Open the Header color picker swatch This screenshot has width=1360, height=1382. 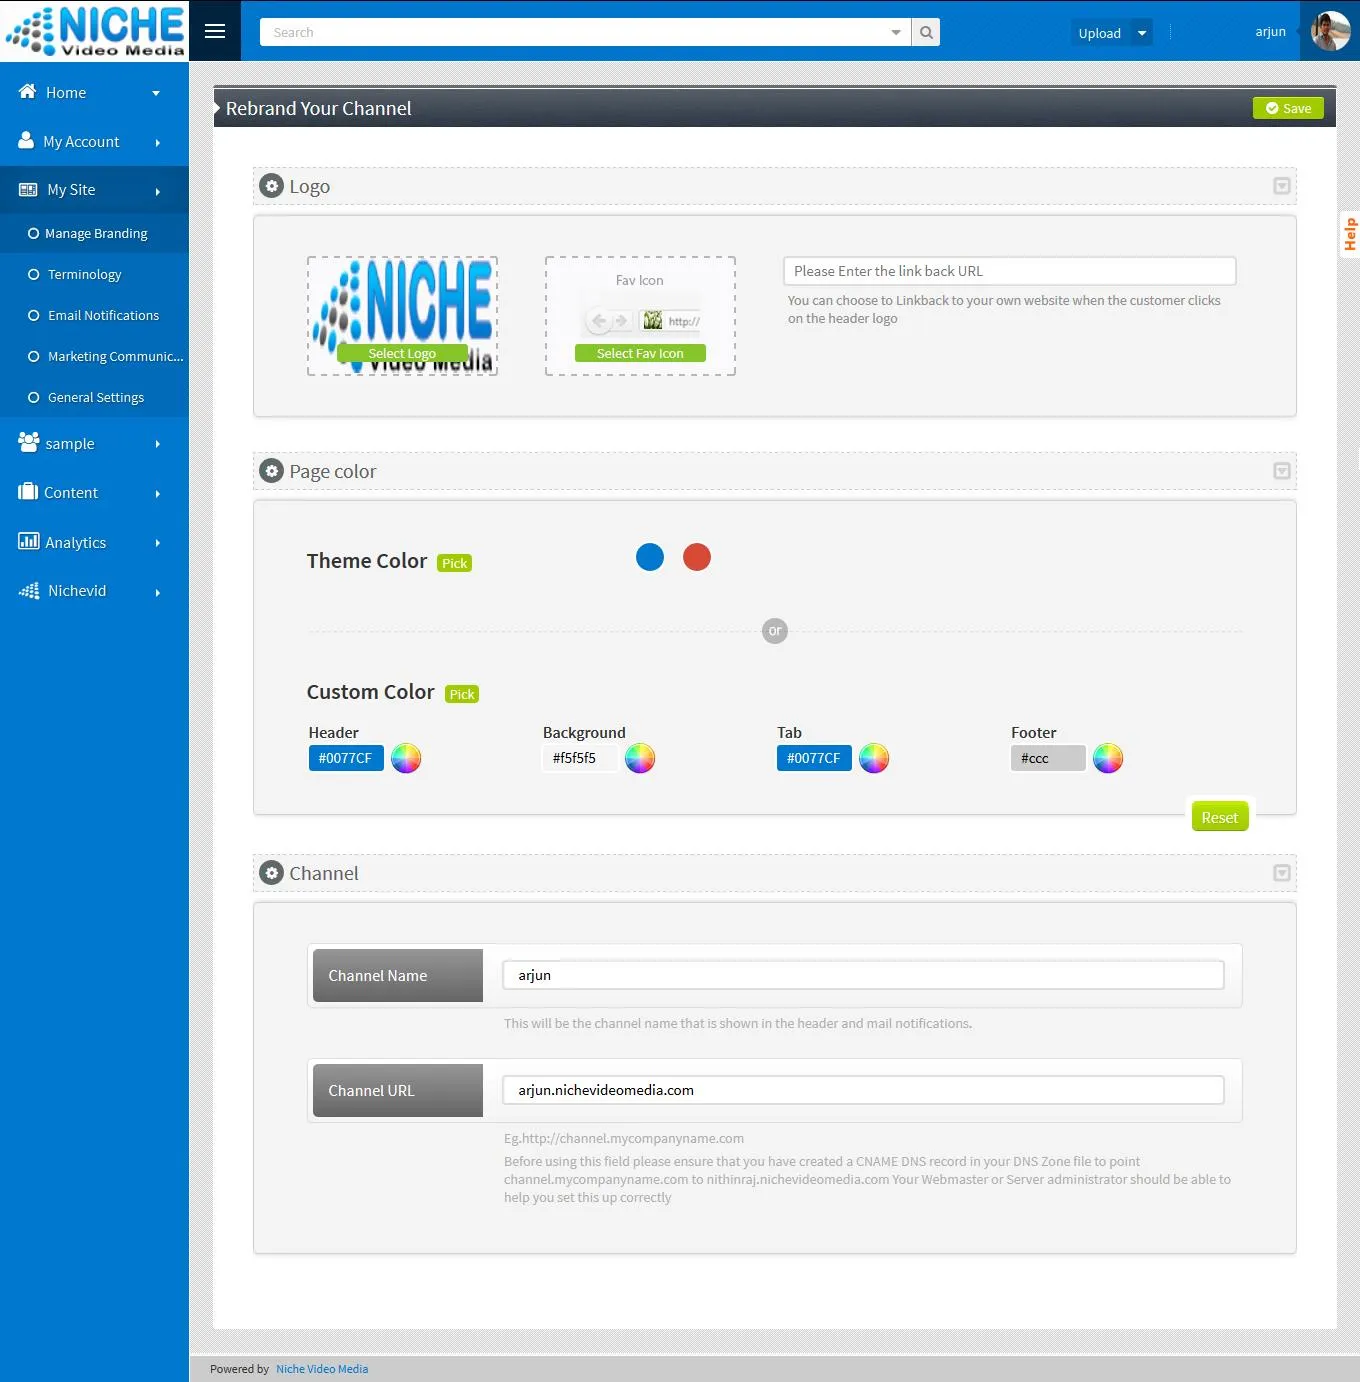pyautogui.click(x=406, y=758)
